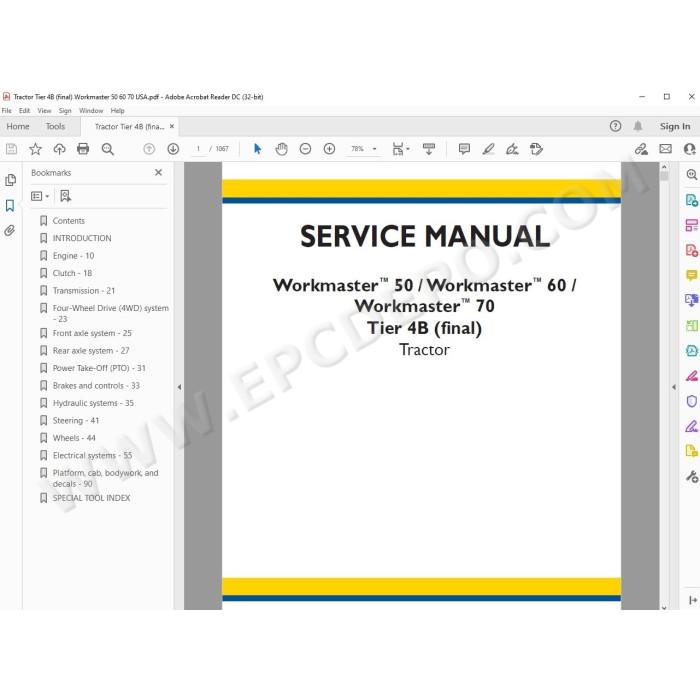This screenshot has width=700, height=700.
Task: Open notifications bell icon
Action: 638,126
